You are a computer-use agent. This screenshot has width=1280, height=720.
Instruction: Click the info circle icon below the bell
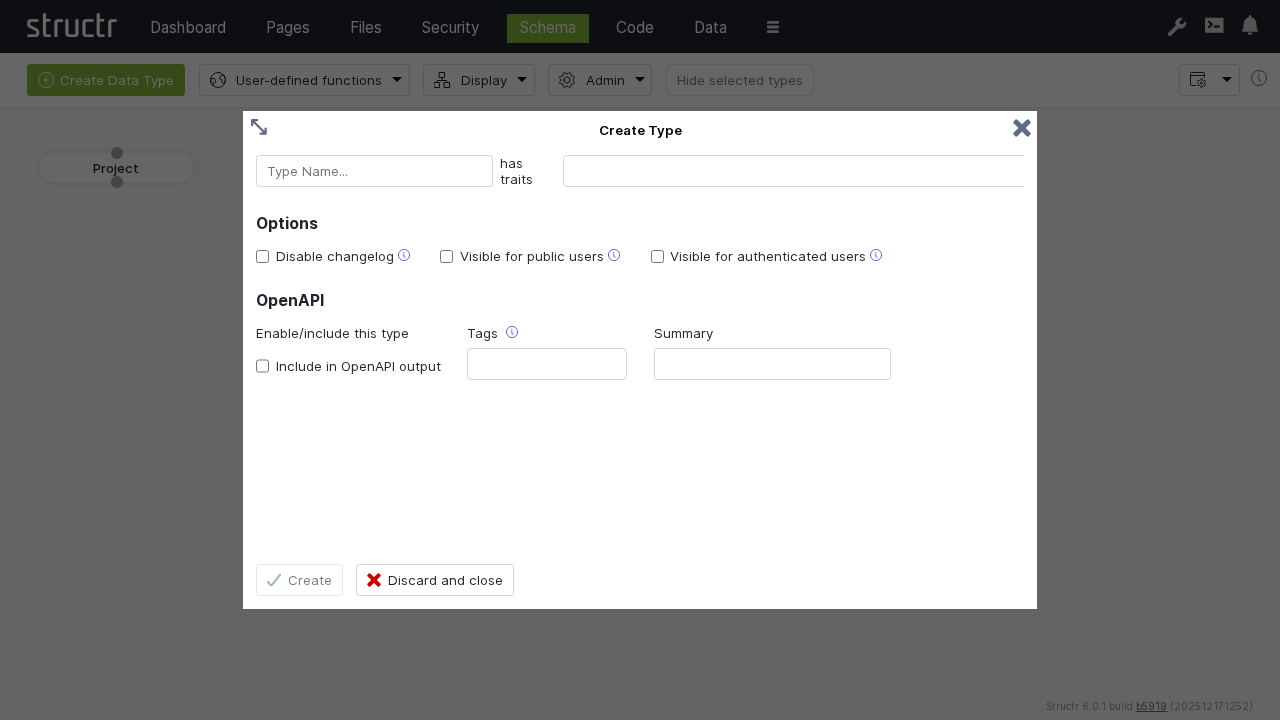pos(1259,77)
